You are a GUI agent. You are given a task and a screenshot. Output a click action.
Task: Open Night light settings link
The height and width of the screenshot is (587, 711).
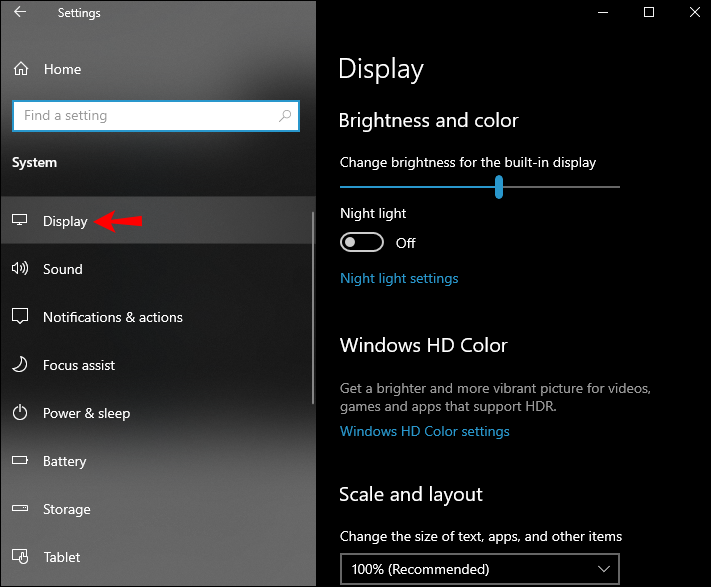[399, 278]
